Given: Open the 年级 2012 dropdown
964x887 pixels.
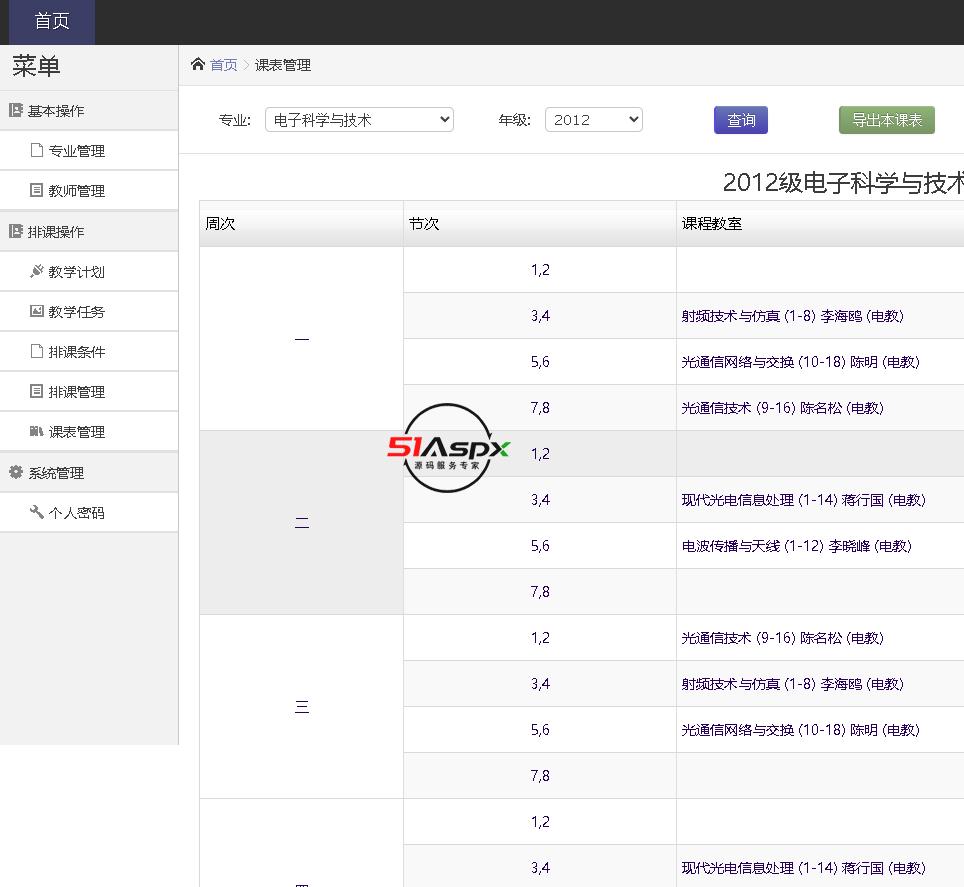Looking at the screenshot, I should [593, 120].
